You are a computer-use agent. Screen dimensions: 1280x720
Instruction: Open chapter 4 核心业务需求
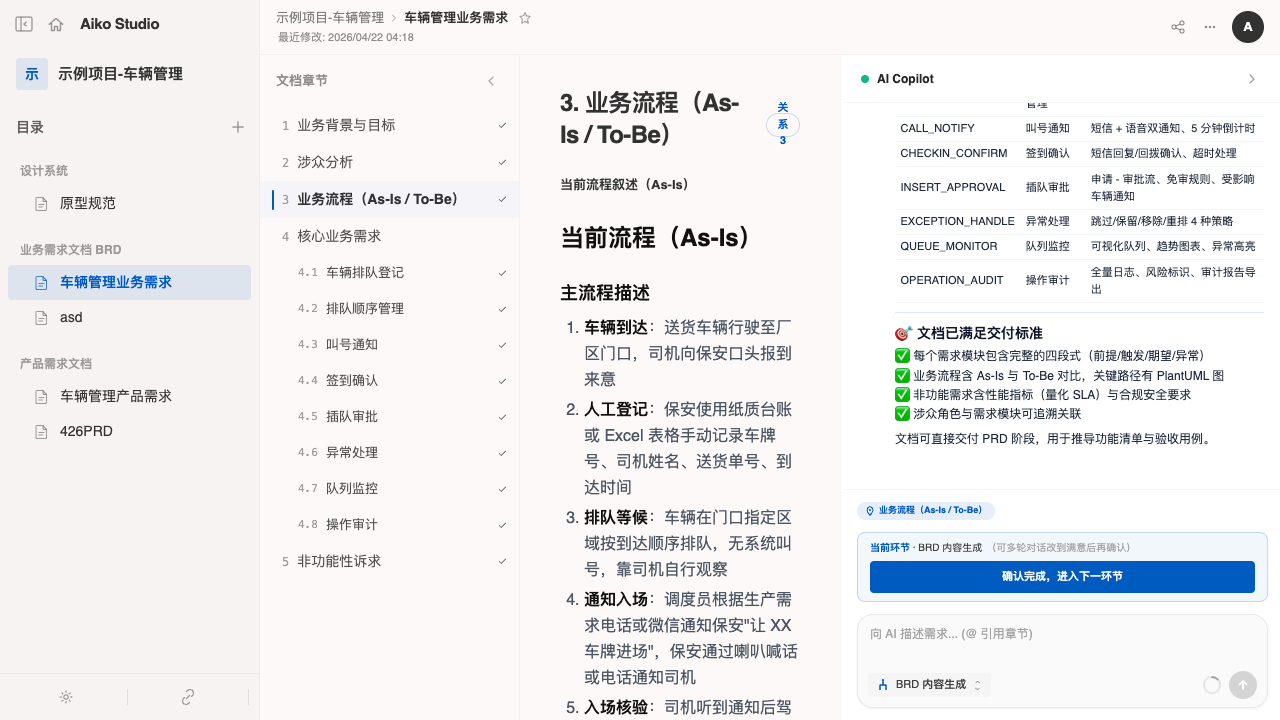point(390,237)
